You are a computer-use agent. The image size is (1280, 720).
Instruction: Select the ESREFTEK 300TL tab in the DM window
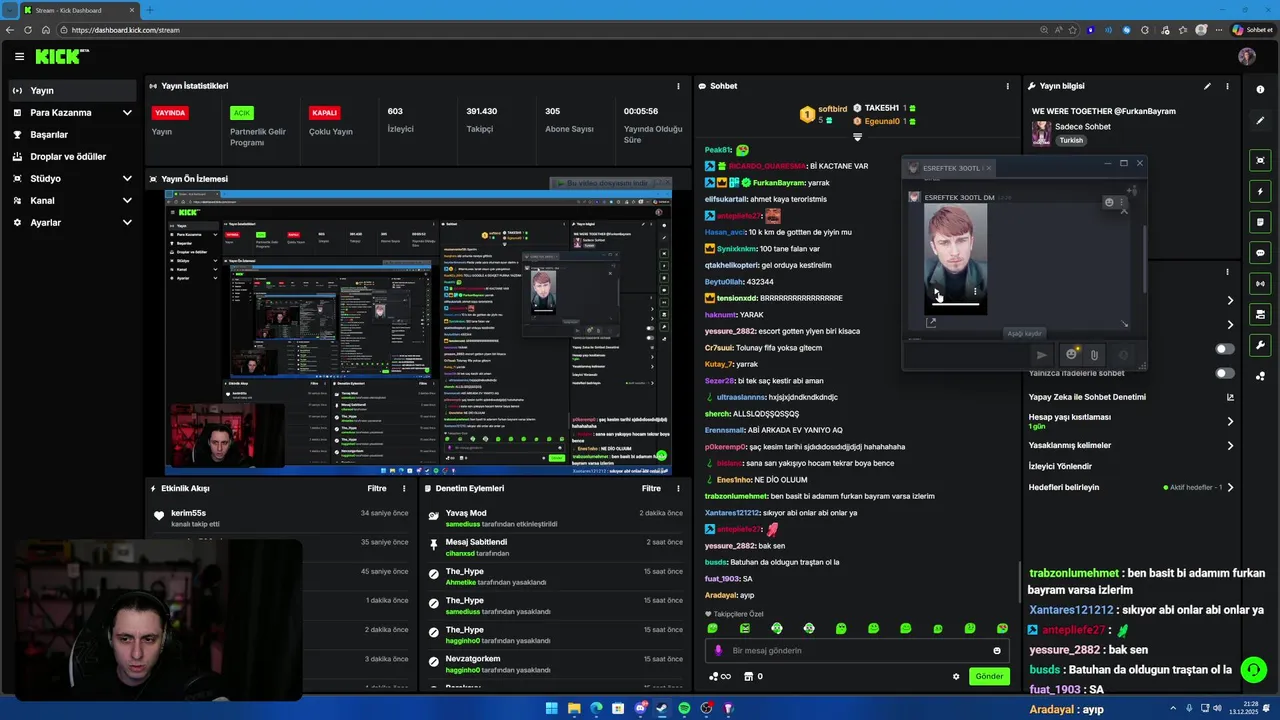point(949,168)
